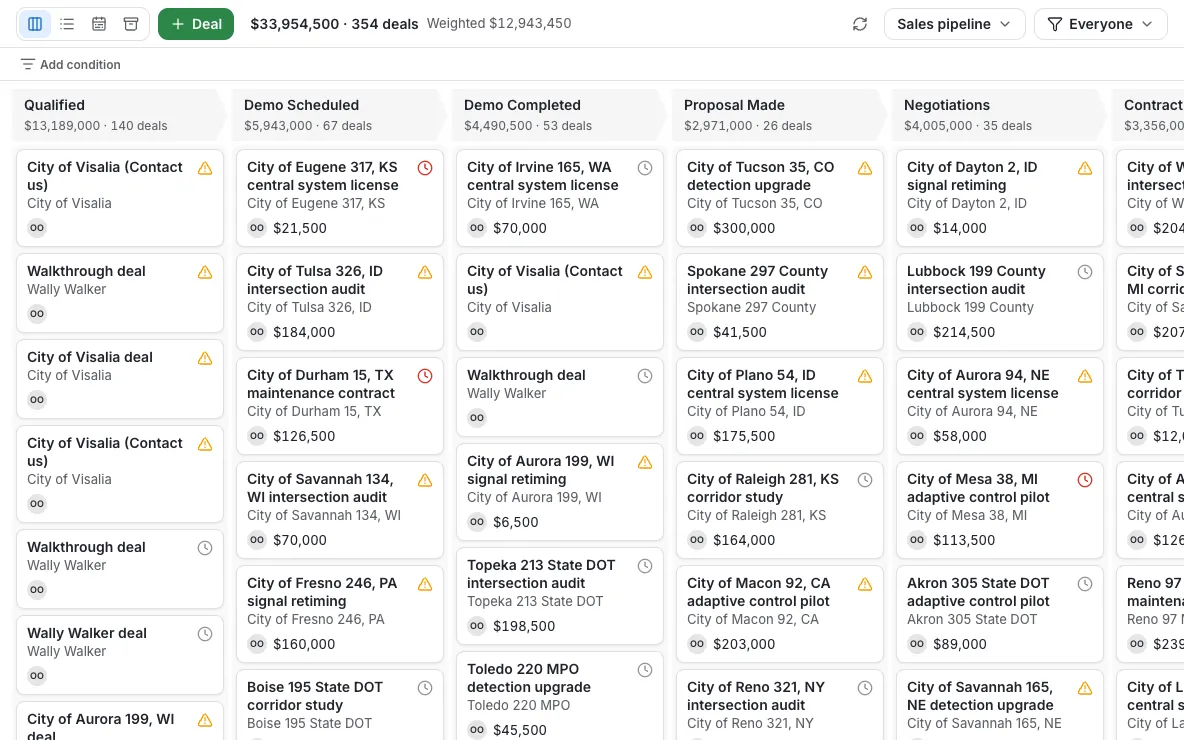Viewport: 1184px width, 740px height.
Task: Open the Sales pipeline dropdown
Action: [x=954, y=24]
